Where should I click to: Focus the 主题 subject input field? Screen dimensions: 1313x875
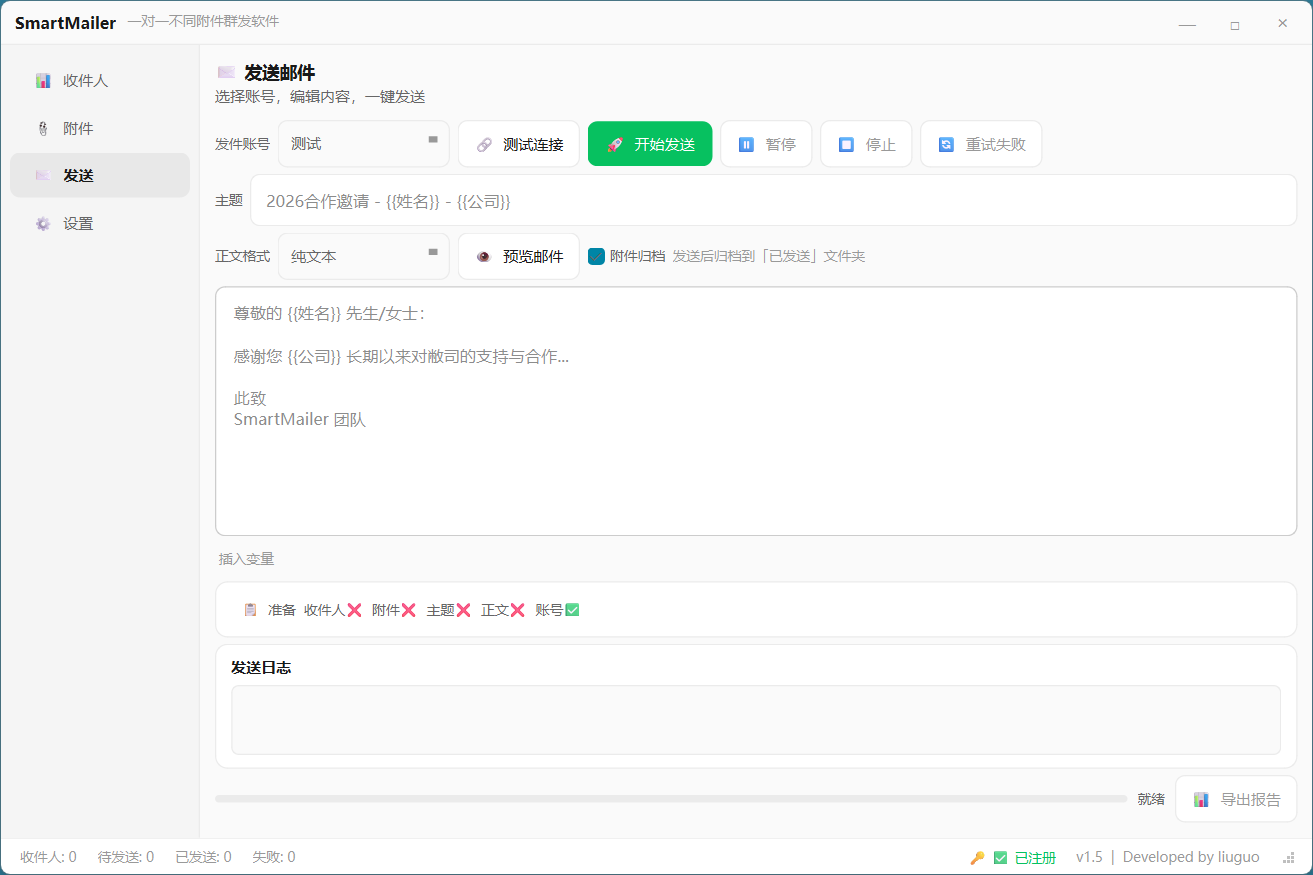tap(773, 201)
